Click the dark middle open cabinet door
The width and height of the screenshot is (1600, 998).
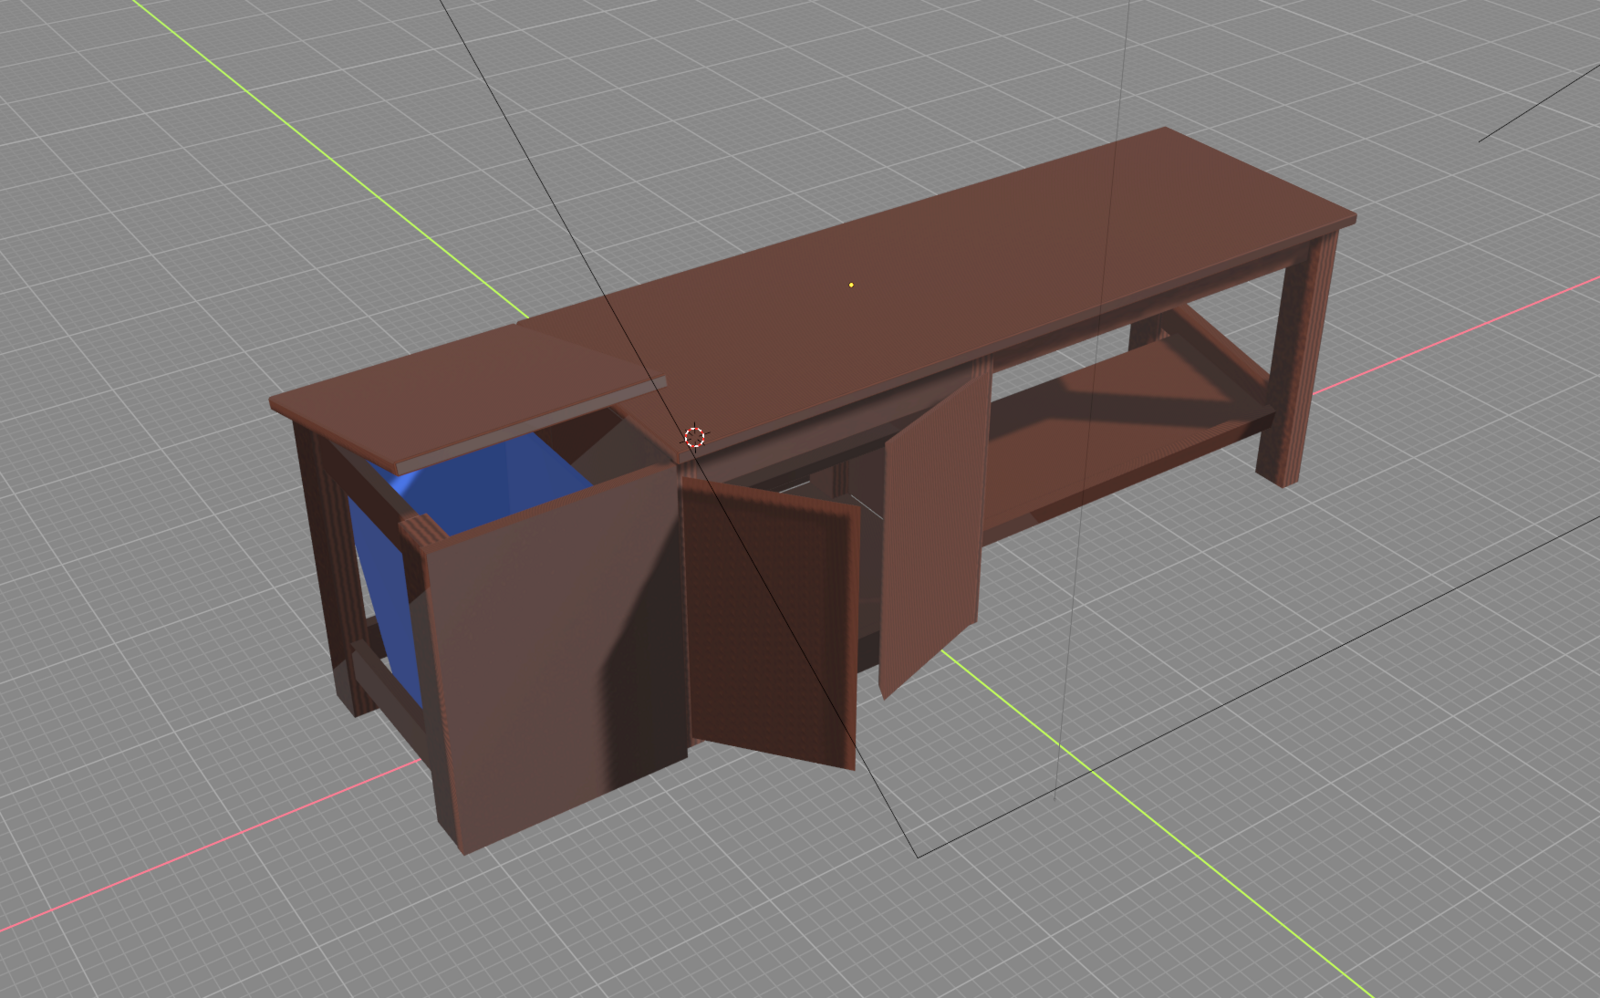click(770, 620)
